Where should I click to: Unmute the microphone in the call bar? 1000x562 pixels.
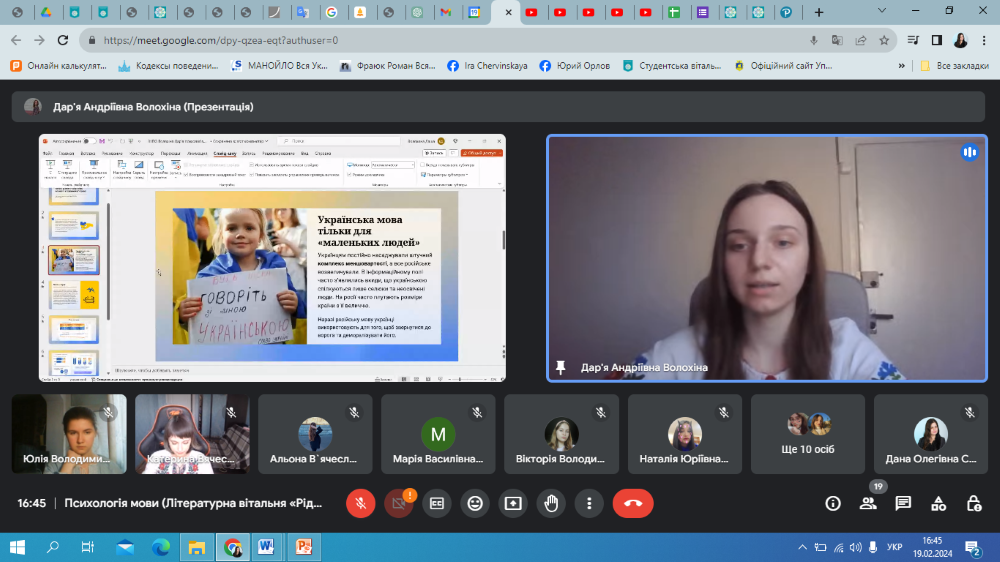pos(361,503)
